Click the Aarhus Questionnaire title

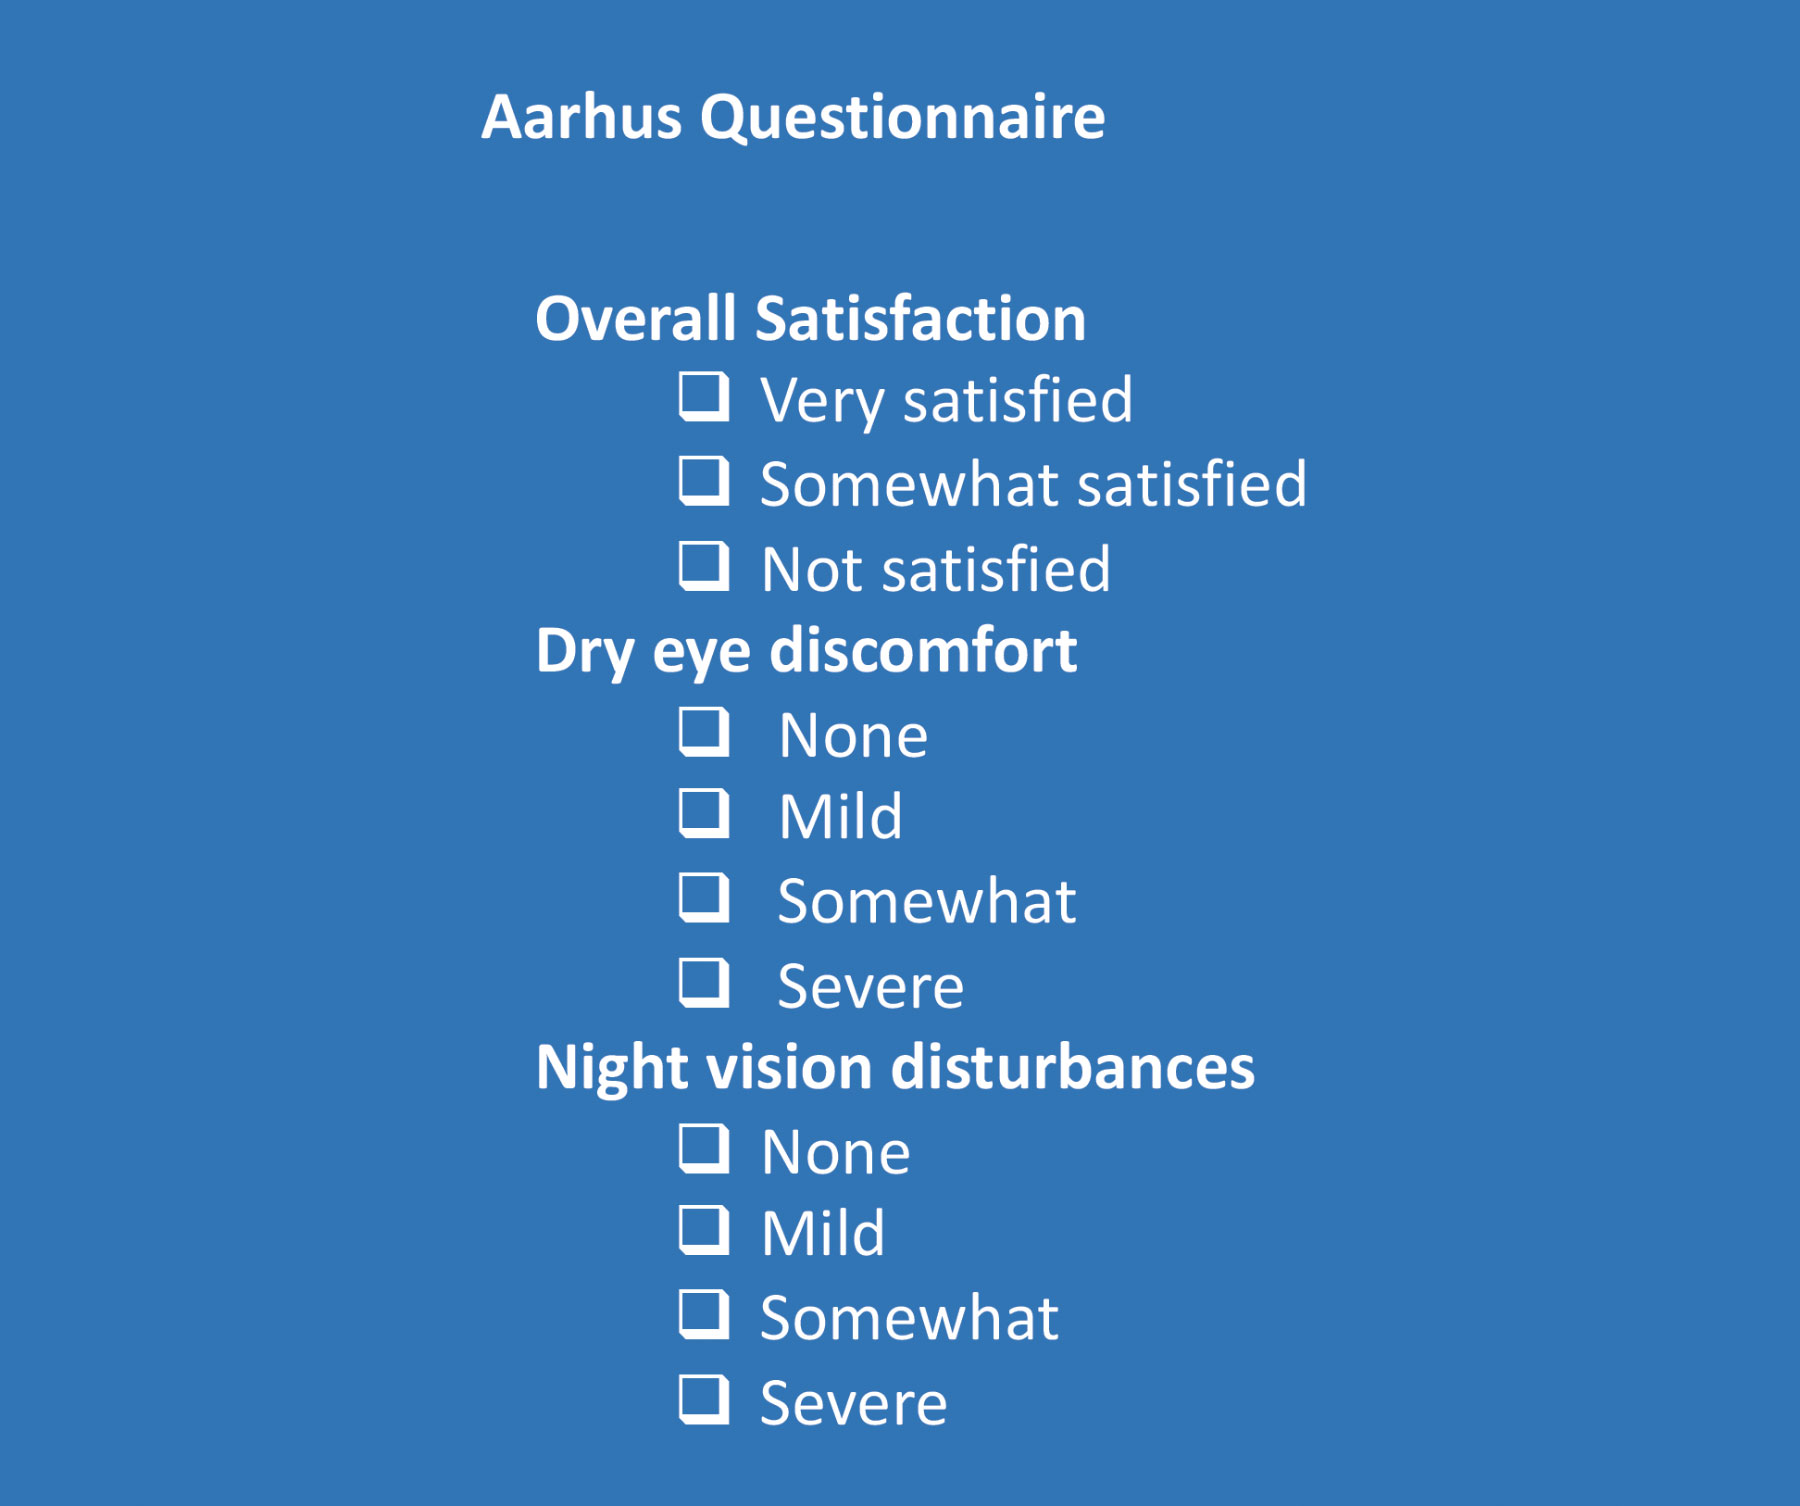793,117
